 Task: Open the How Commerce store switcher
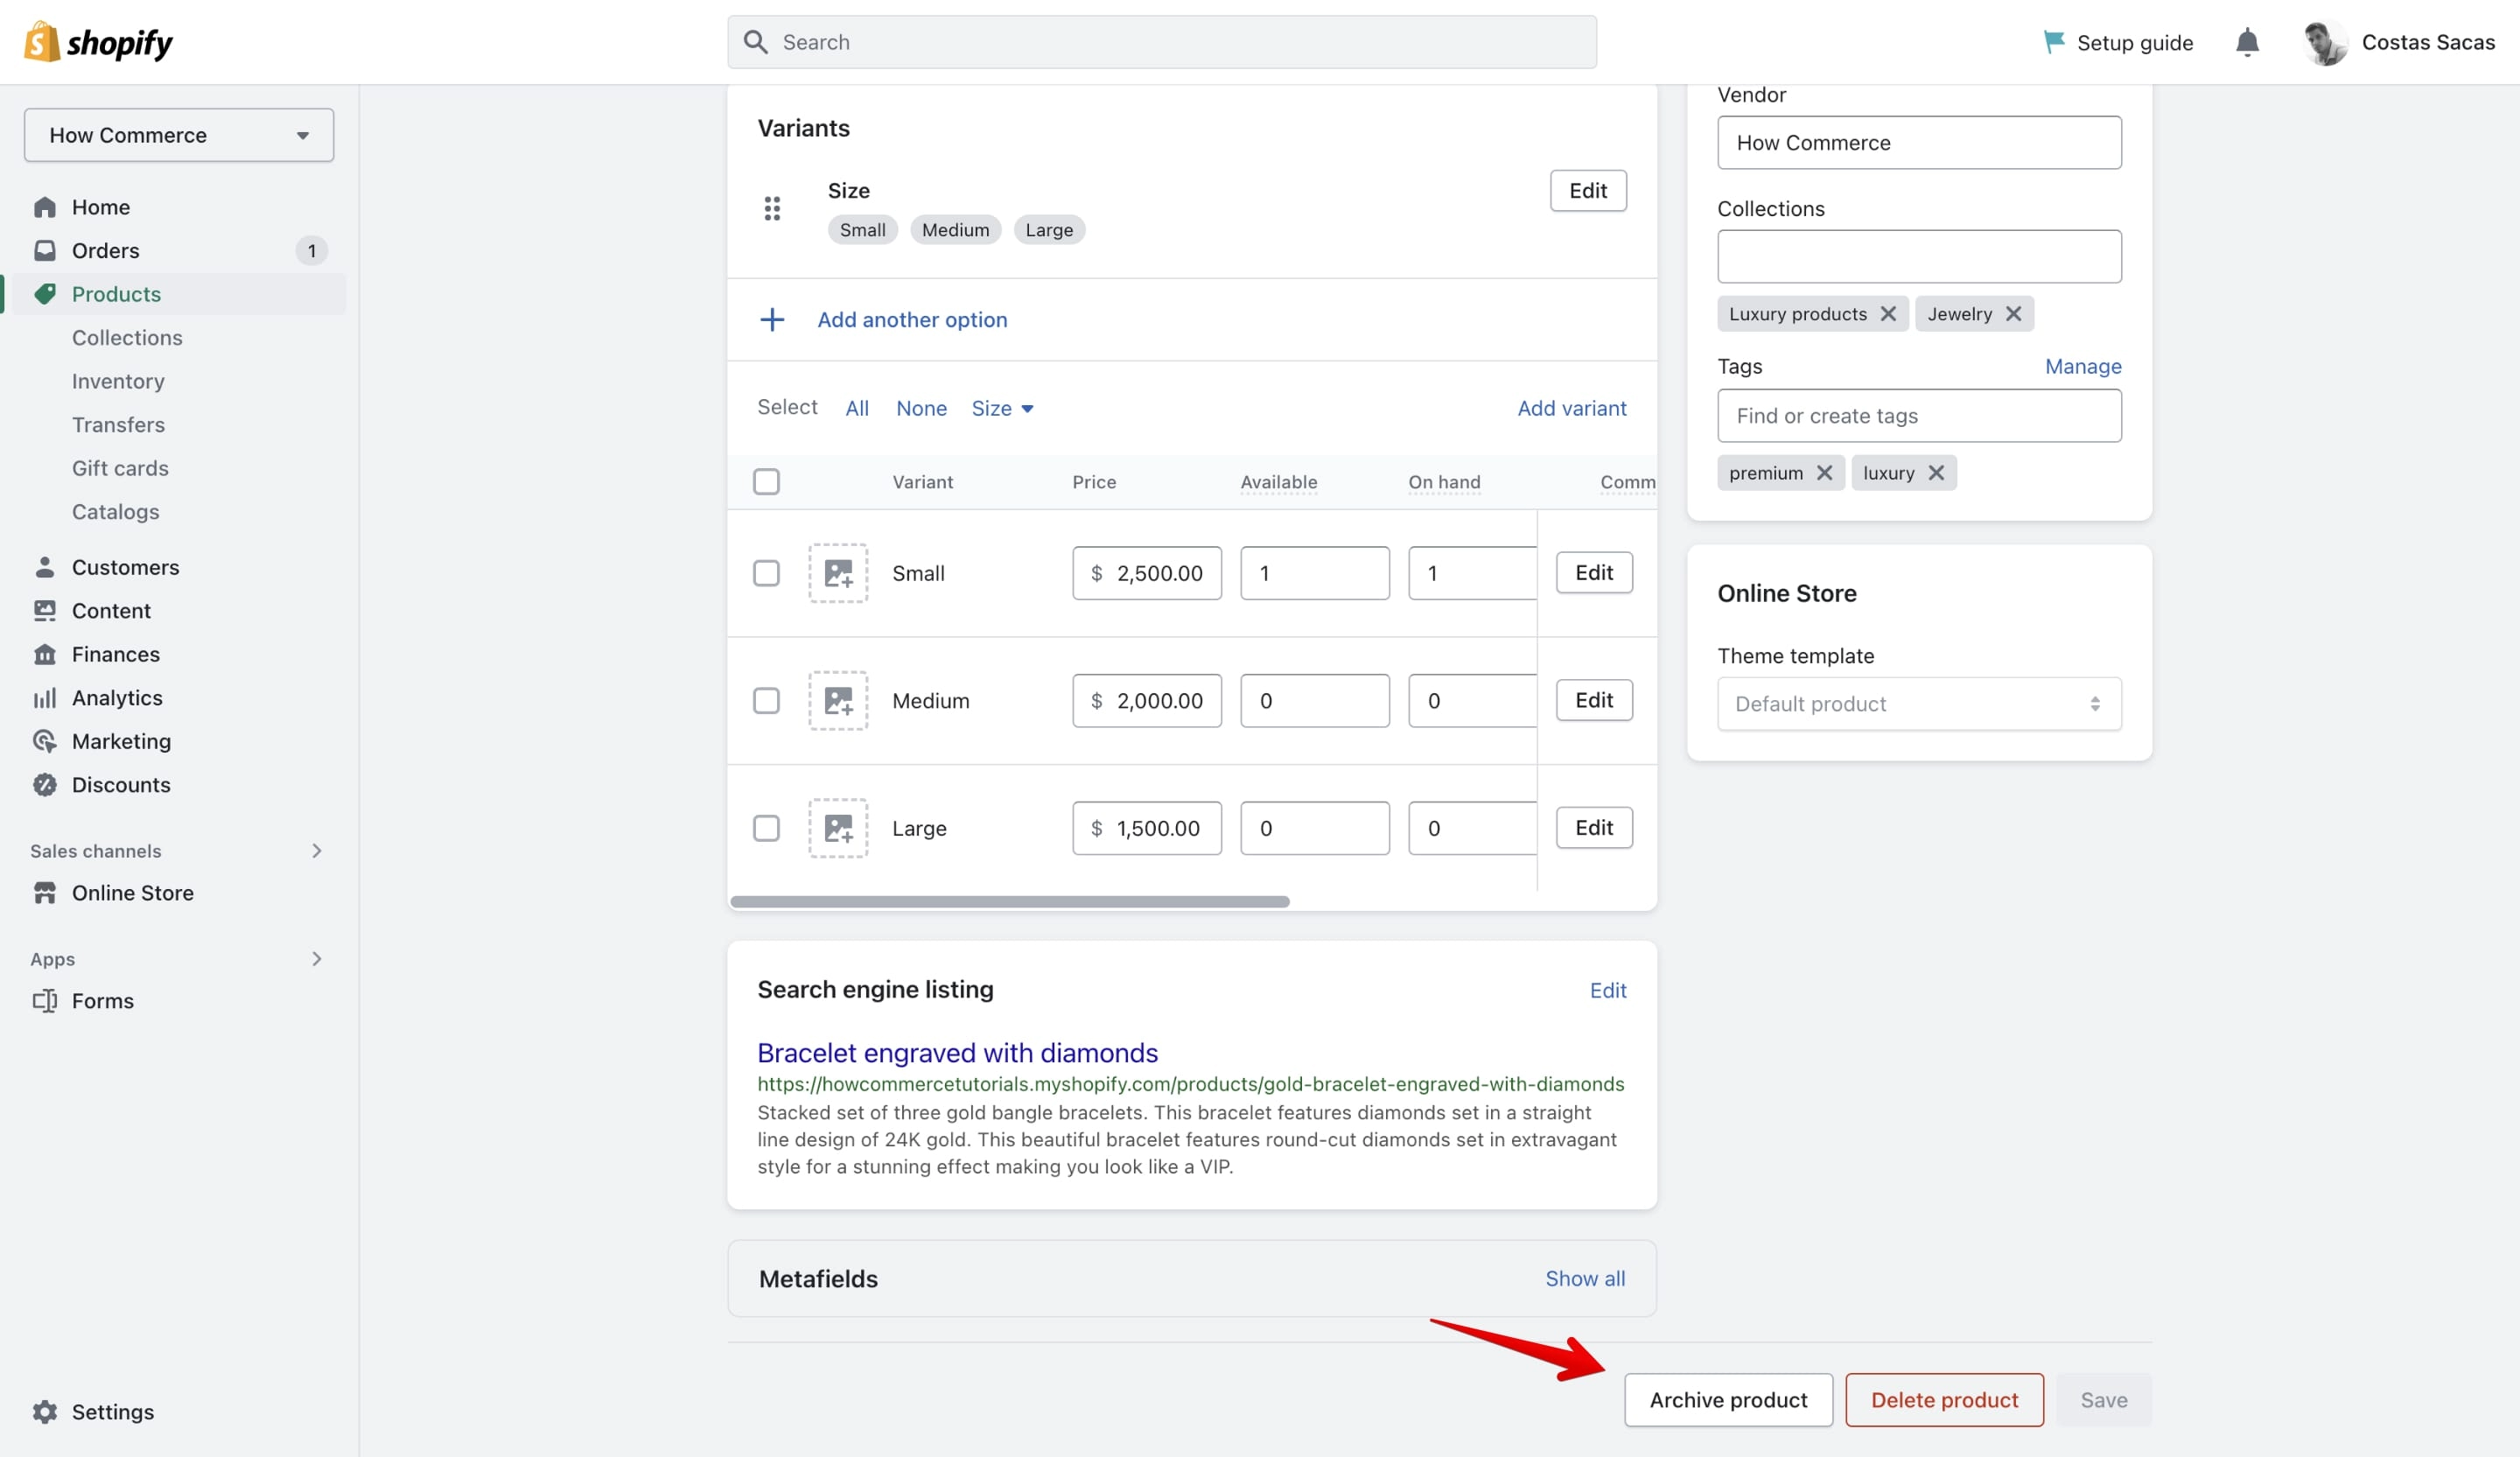click(x=179, y=135)
